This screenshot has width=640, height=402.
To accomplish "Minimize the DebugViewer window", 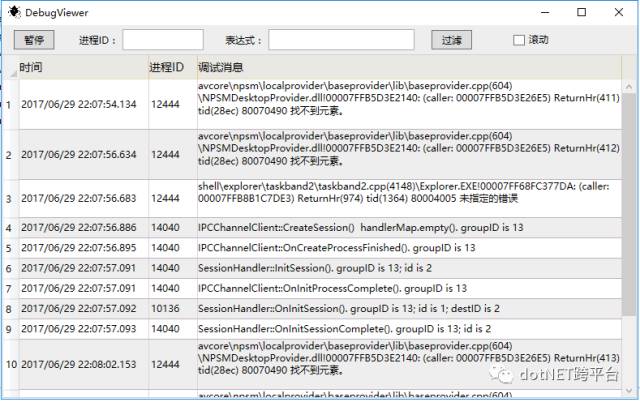I will pyautogui.click(x=545, y=12).
